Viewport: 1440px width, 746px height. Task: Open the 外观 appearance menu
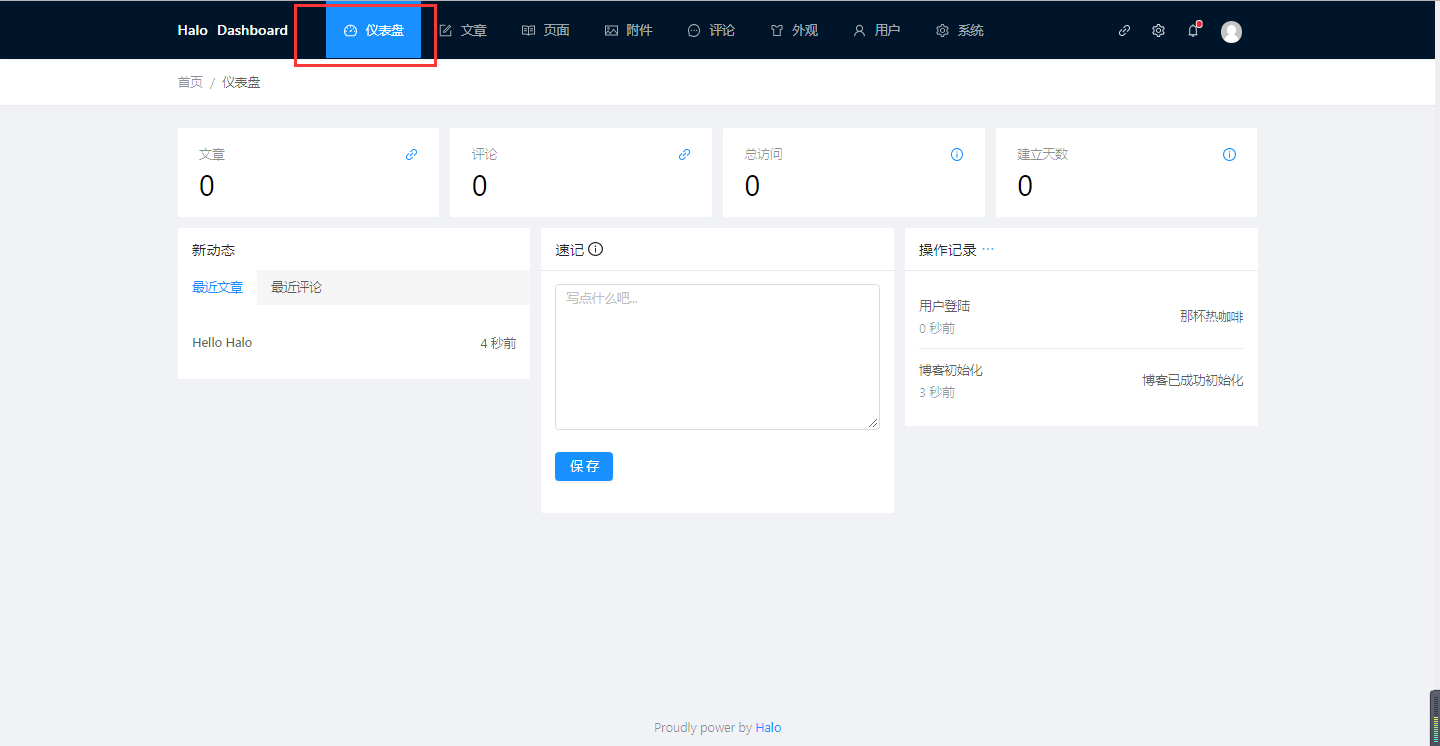pyautogui.click(x=794, y=30)
